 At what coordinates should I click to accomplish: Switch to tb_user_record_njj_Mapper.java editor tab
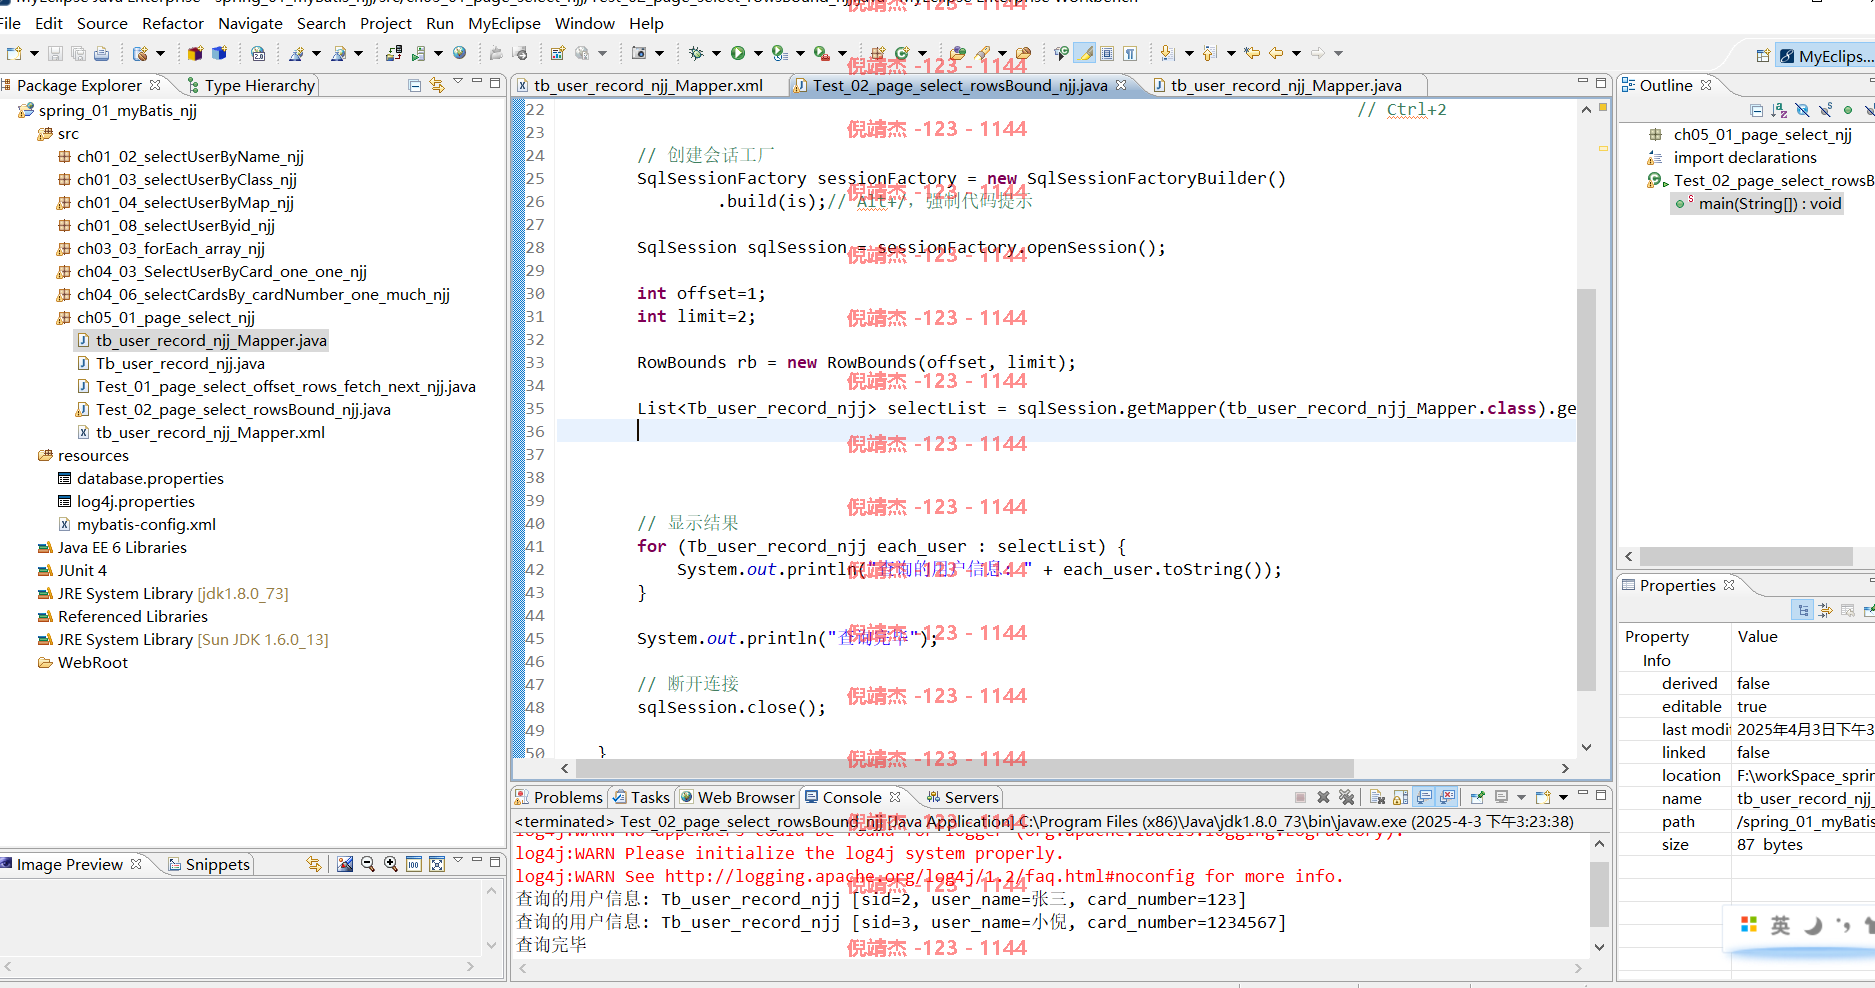[x=1286, y=86]
